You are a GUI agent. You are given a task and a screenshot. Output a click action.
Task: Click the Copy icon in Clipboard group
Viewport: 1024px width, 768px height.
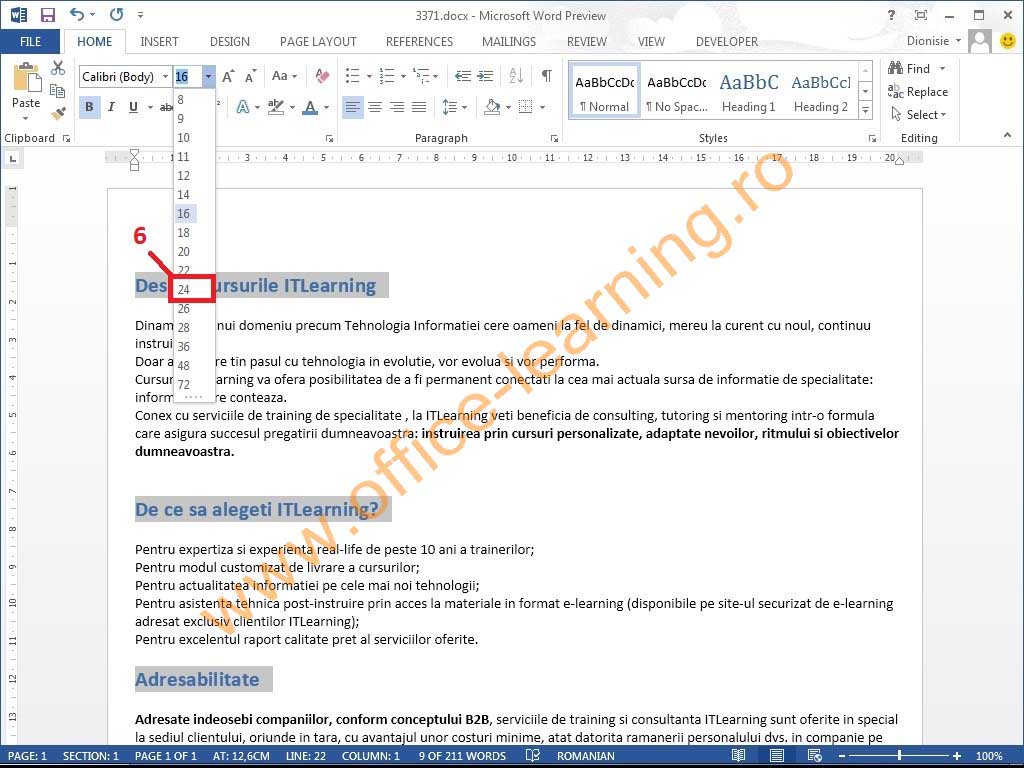click(57, 91)
